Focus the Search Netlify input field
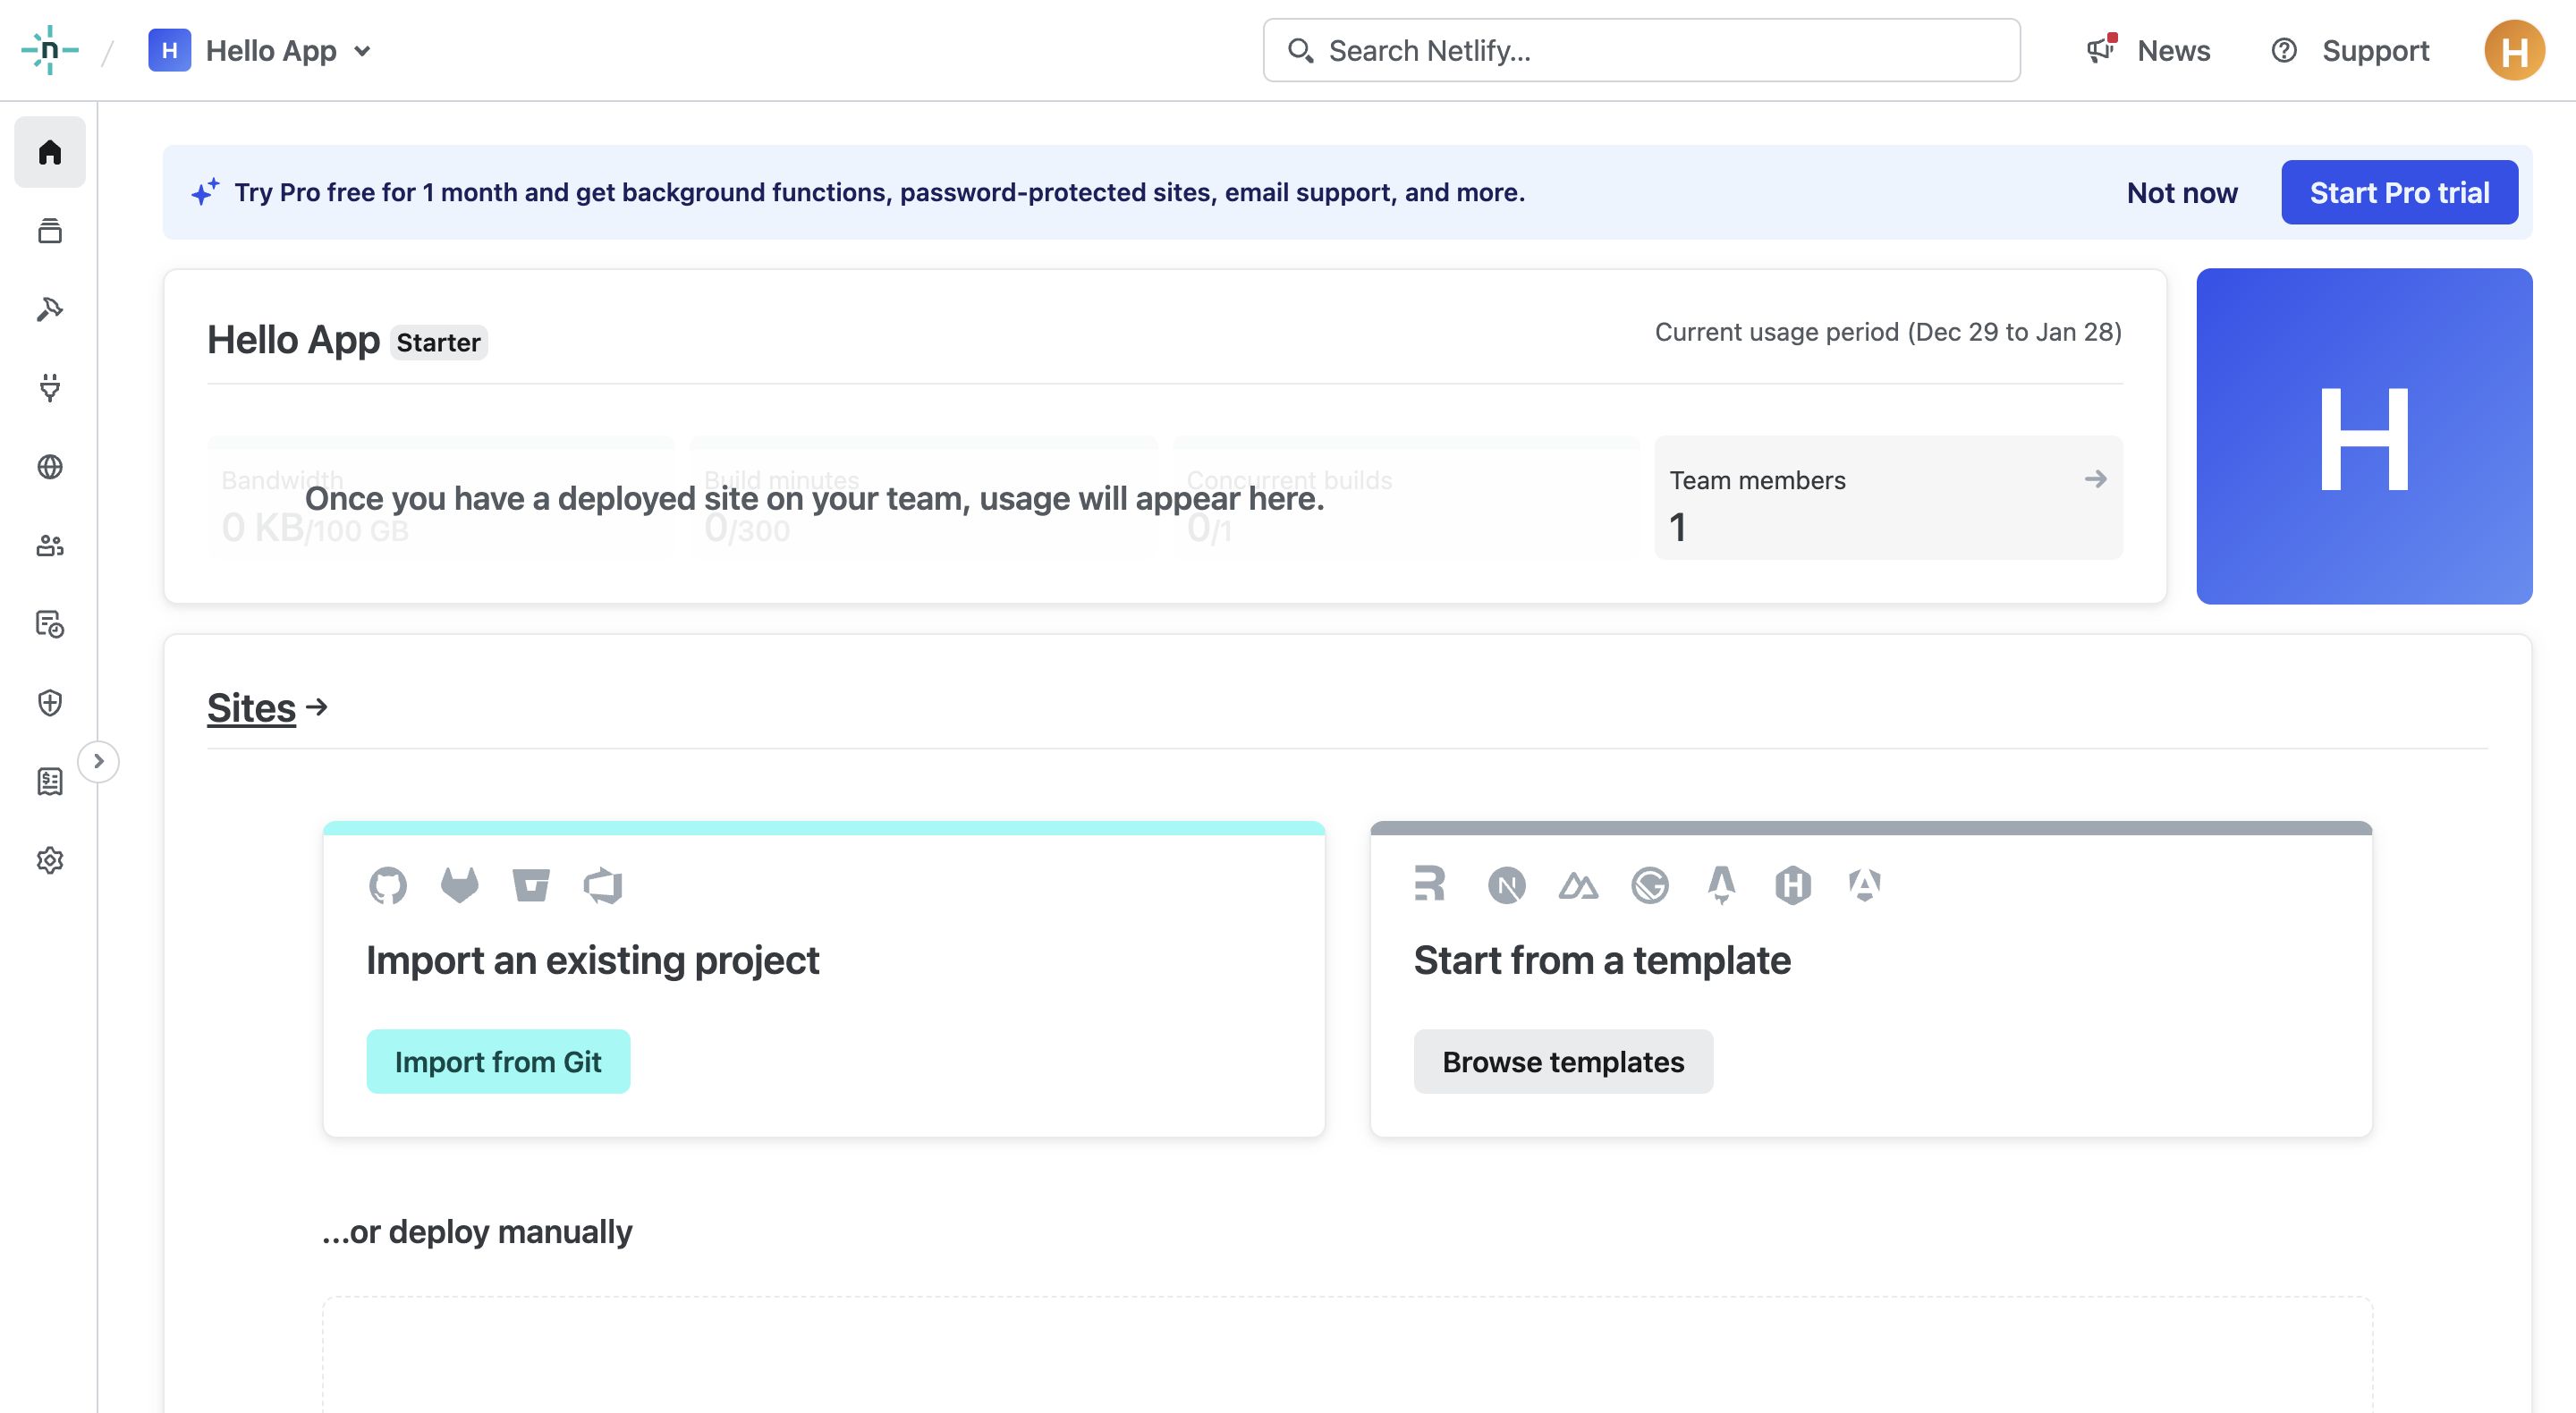The width and height of the screenshot is (2576, 1413). pyautogui.click(x=1641, y=50)
